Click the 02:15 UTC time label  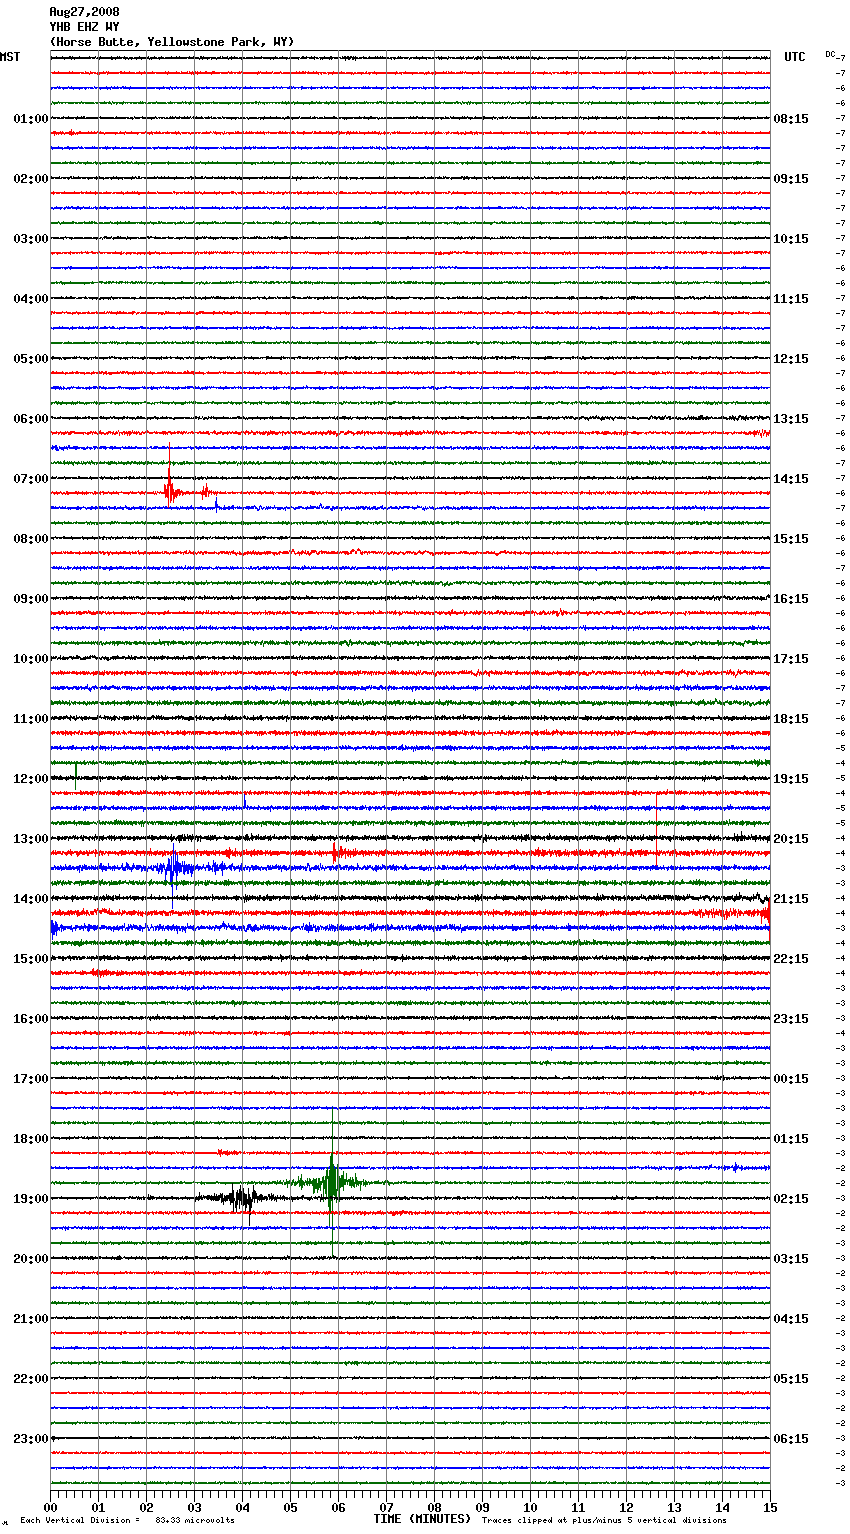pos(791,1199)
